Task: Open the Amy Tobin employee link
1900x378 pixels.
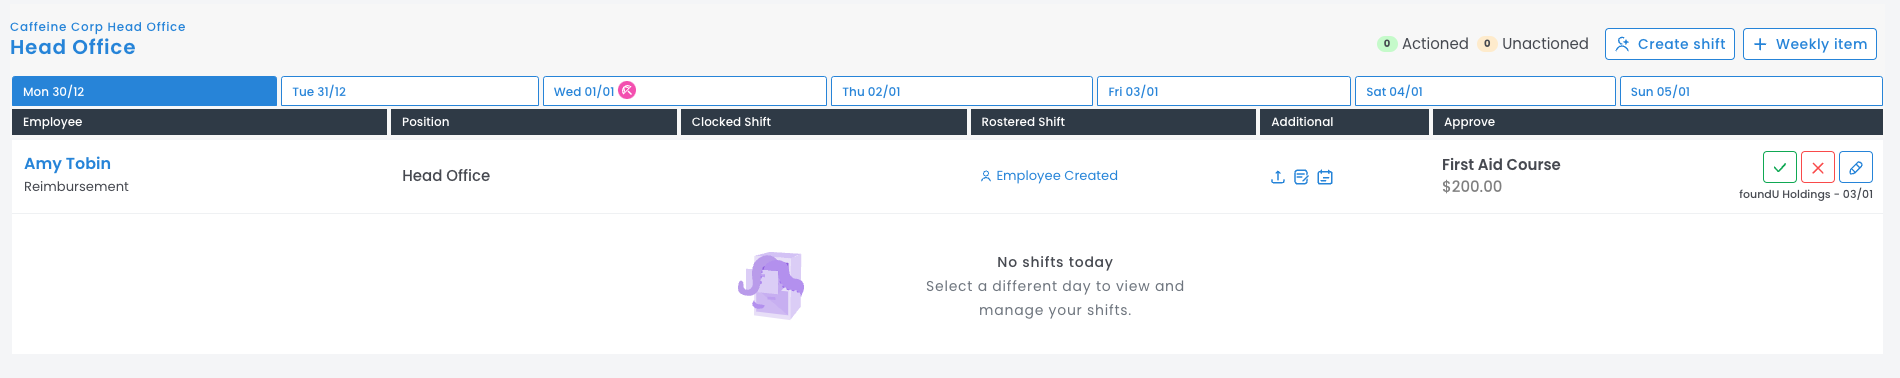Action: [67, 163]
